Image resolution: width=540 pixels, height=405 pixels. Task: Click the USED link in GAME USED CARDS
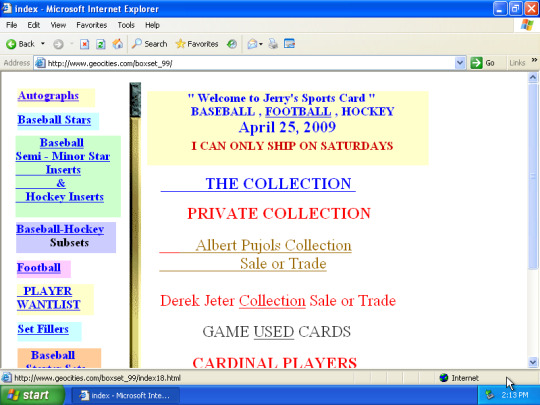point(274,332)
